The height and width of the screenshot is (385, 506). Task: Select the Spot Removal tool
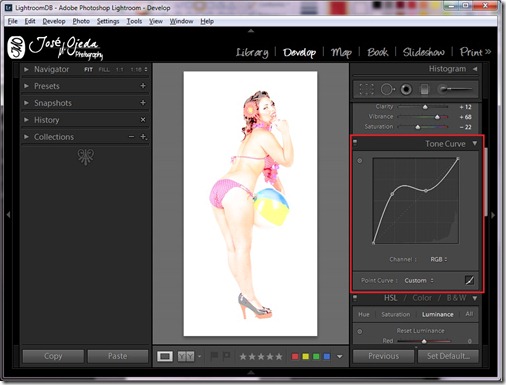387,89
